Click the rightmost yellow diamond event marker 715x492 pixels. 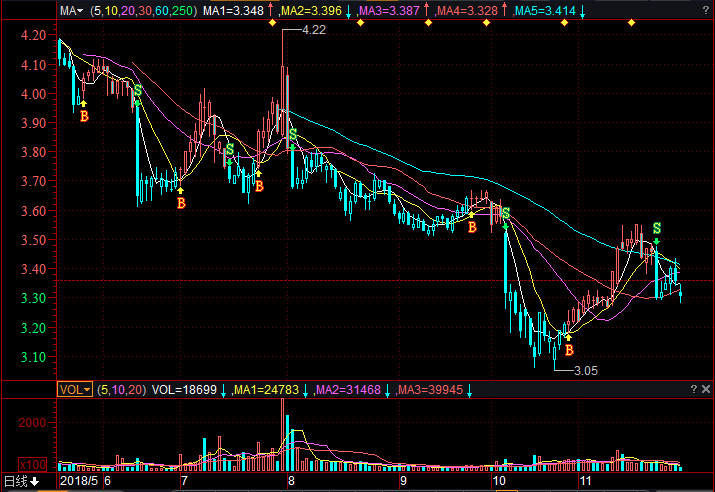coord(631,23)
